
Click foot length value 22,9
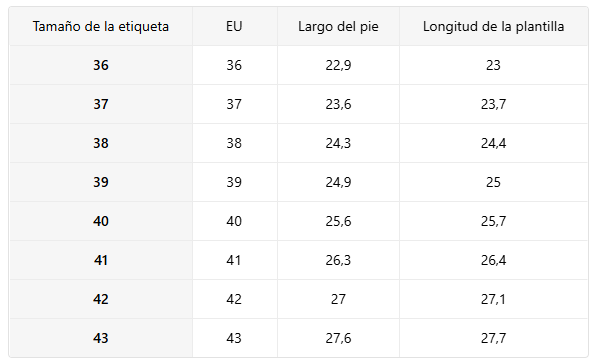[x=338, y=65]
